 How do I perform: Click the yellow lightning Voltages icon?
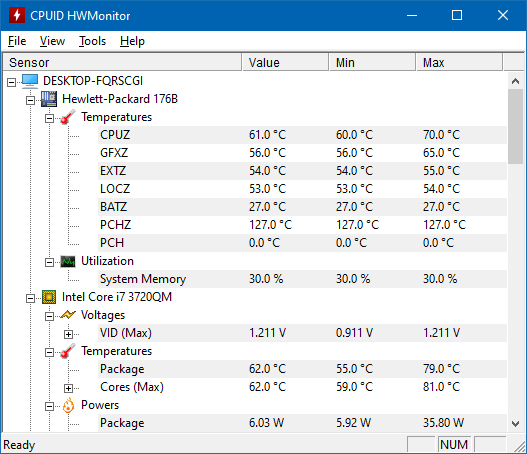68,315
